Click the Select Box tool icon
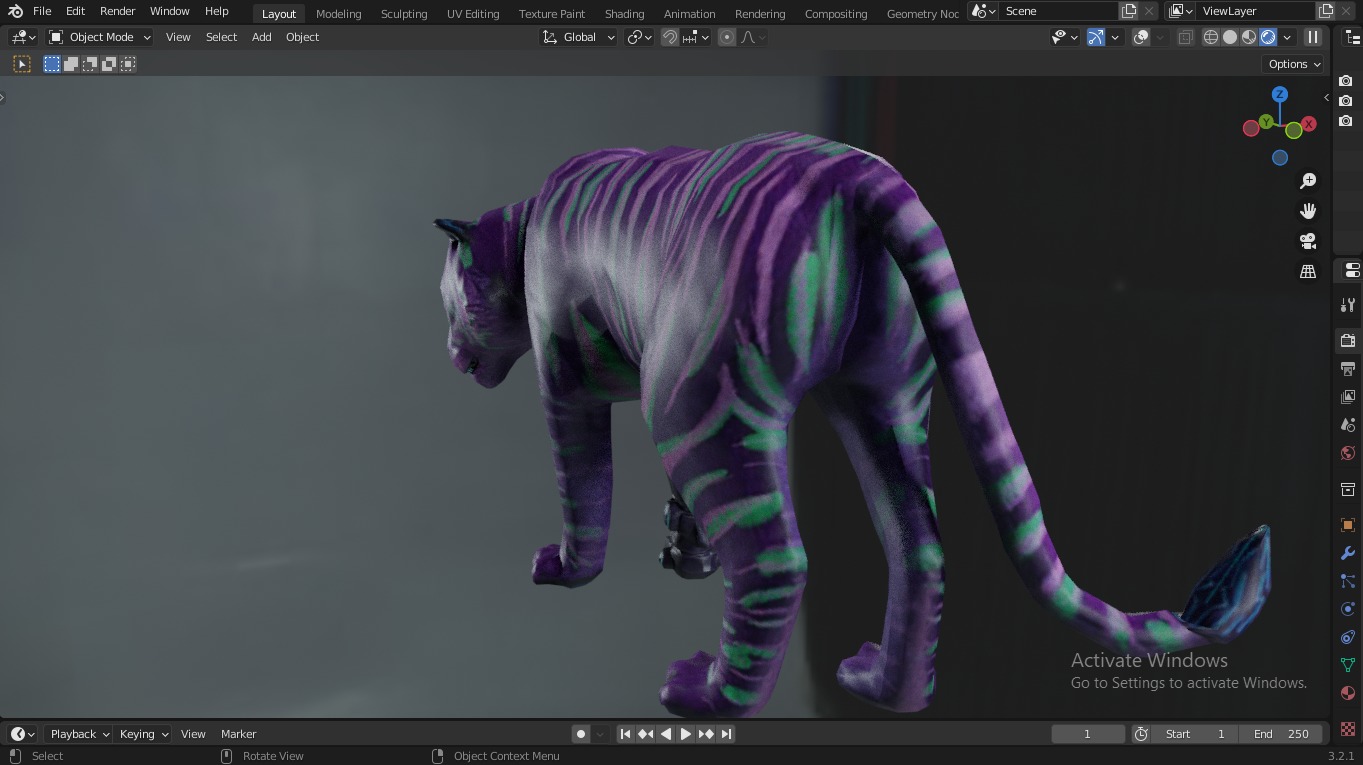This screenshot has width=1363, height=765. [22, 64]
